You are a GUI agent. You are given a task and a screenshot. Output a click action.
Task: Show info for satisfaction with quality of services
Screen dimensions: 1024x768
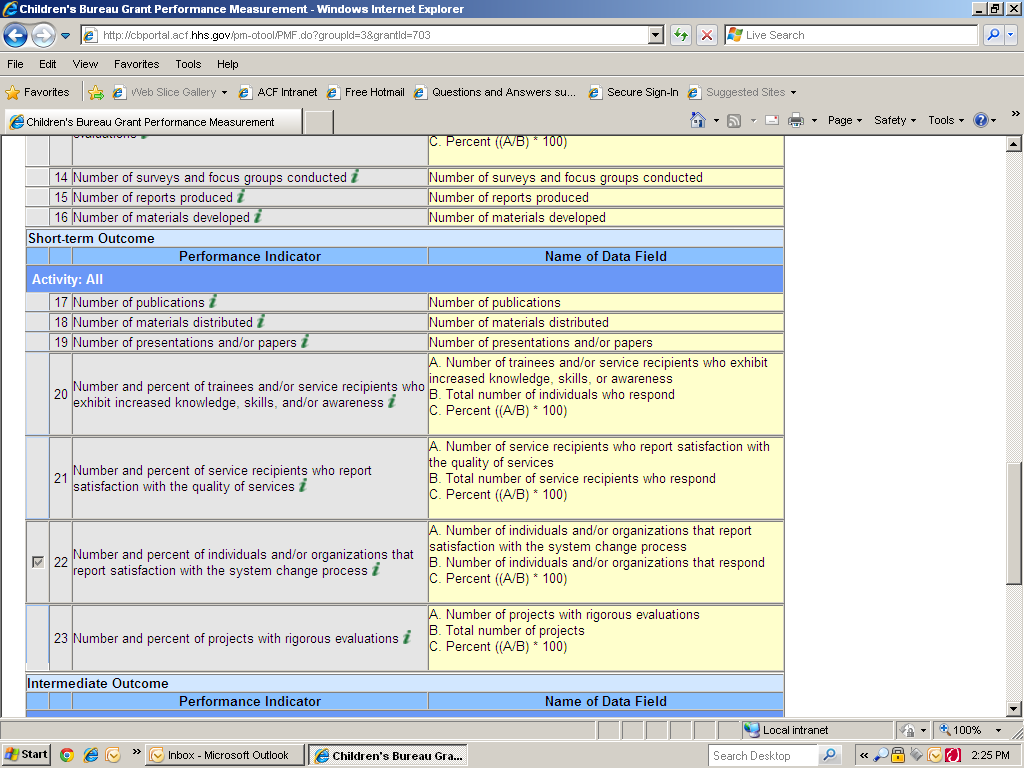[303, 485]
